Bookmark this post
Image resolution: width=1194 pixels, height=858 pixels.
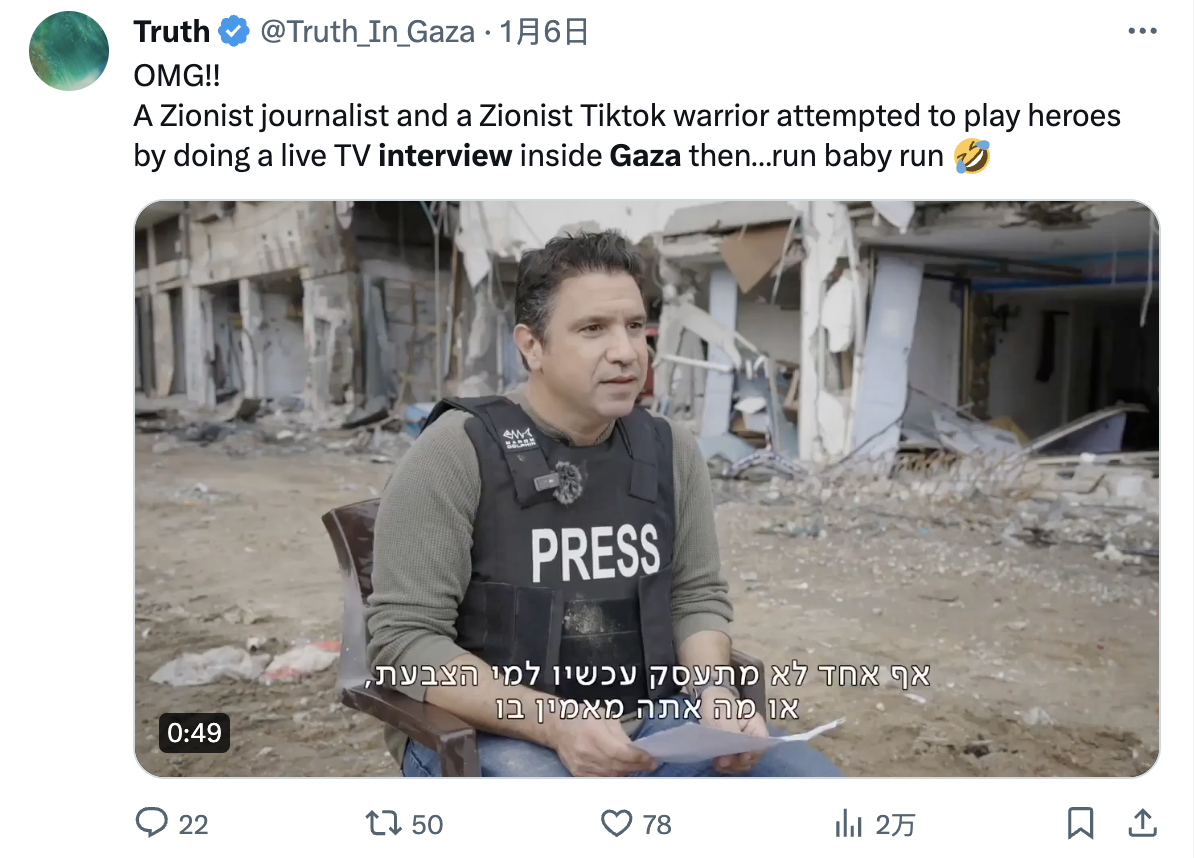(x=1081, y=823)
